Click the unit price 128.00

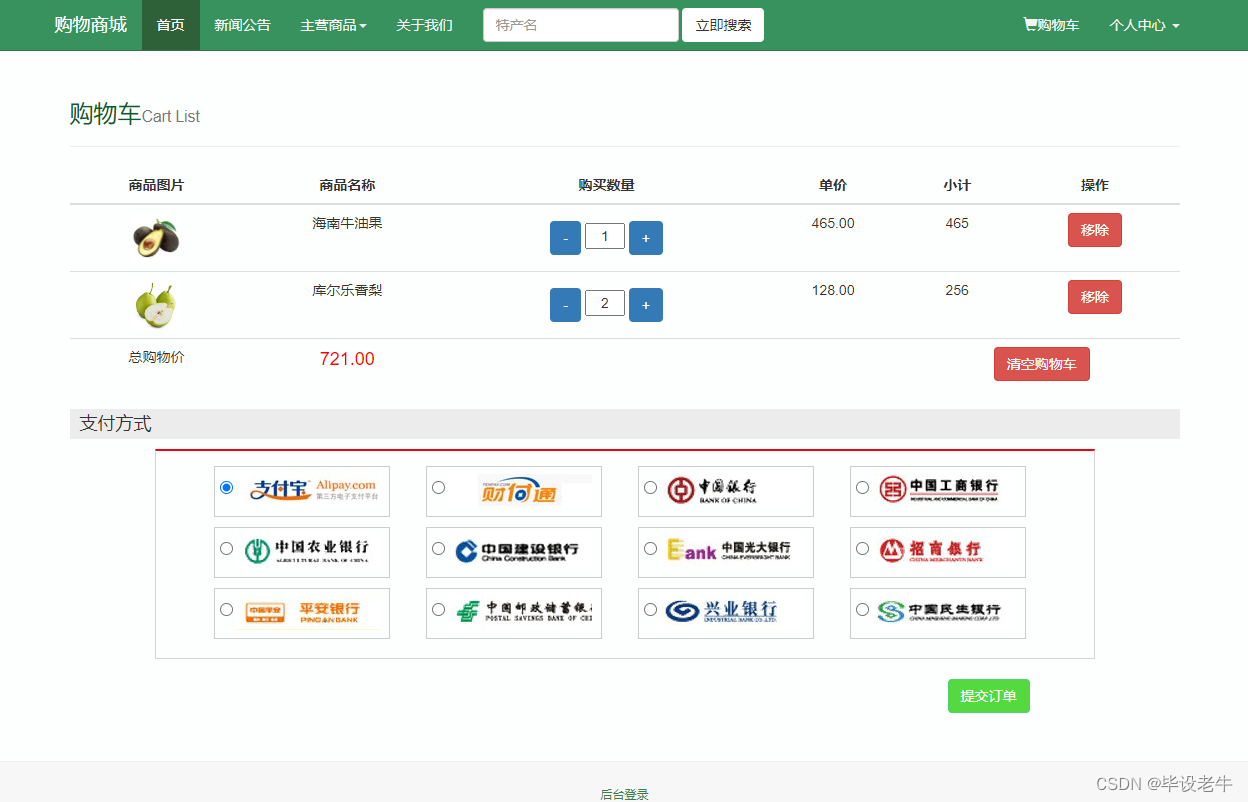833,290
